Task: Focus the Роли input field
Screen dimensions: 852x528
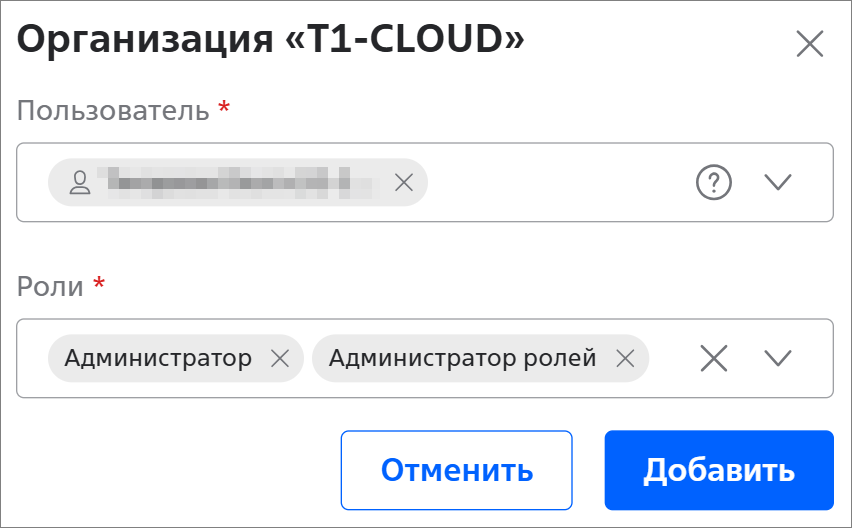Action: pos(670,358)
